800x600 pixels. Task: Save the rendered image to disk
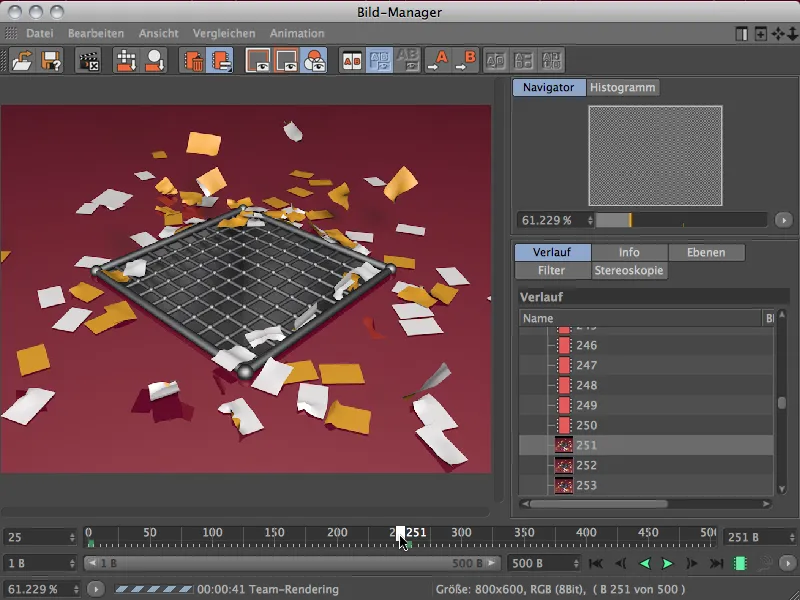coord(51,60)
